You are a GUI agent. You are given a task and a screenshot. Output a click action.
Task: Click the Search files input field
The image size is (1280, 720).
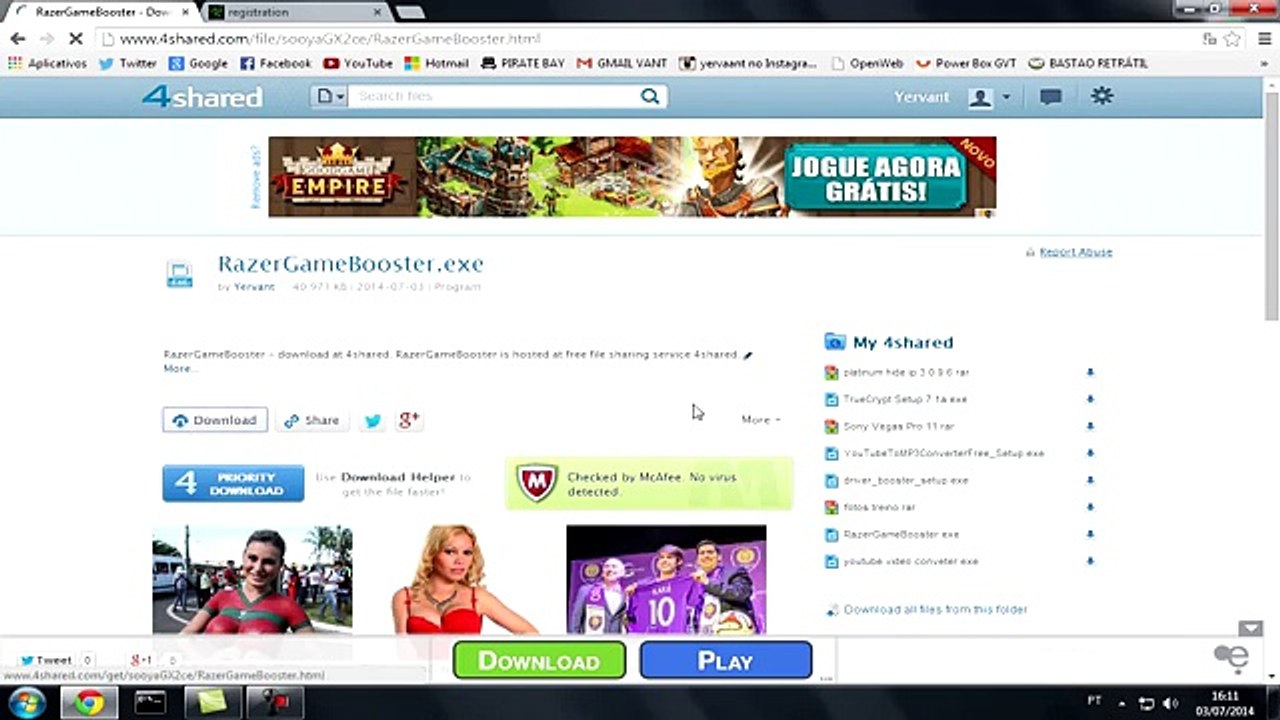click(x=495, y=96)
